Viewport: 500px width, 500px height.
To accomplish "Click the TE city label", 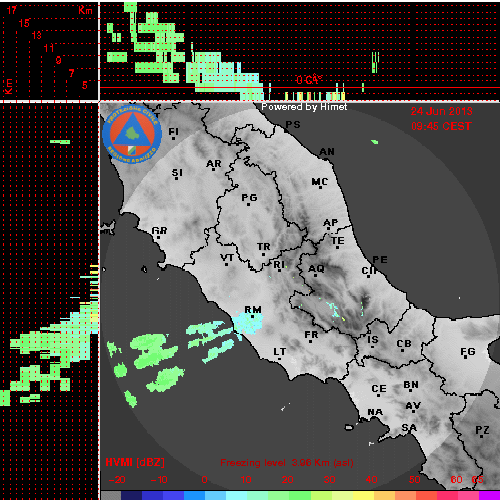I will click(x=338, y=241).
